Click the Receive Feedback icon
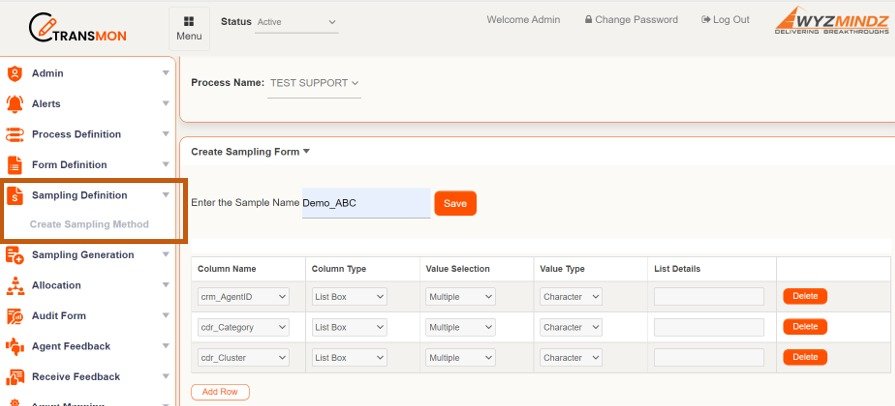The height and width of the screenshot is (406, 895). 14,377
